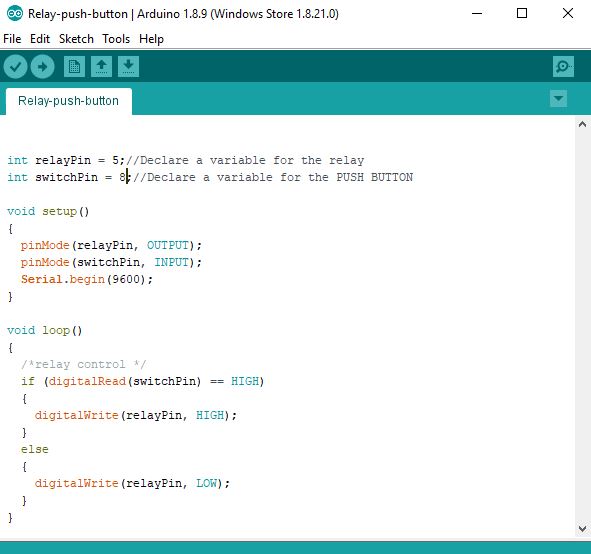Select the Relay-push-button tab

click(x=69, y=101)
